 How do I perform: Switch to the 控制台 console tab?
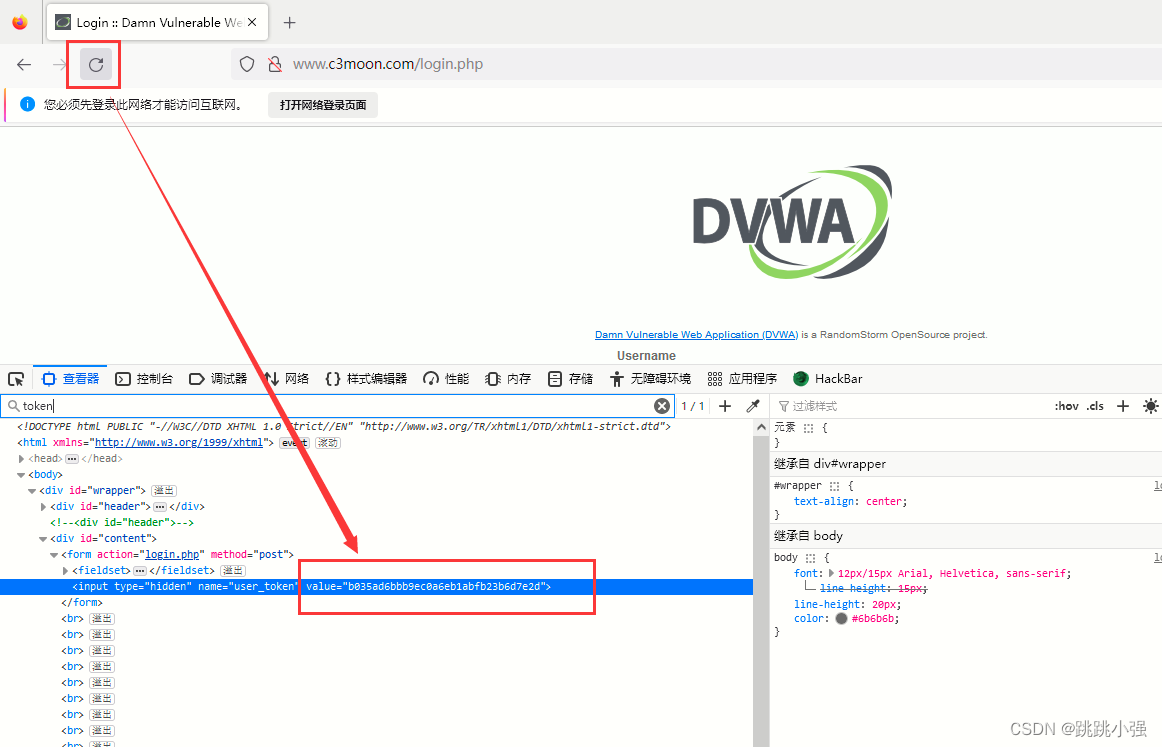(144, 379)
